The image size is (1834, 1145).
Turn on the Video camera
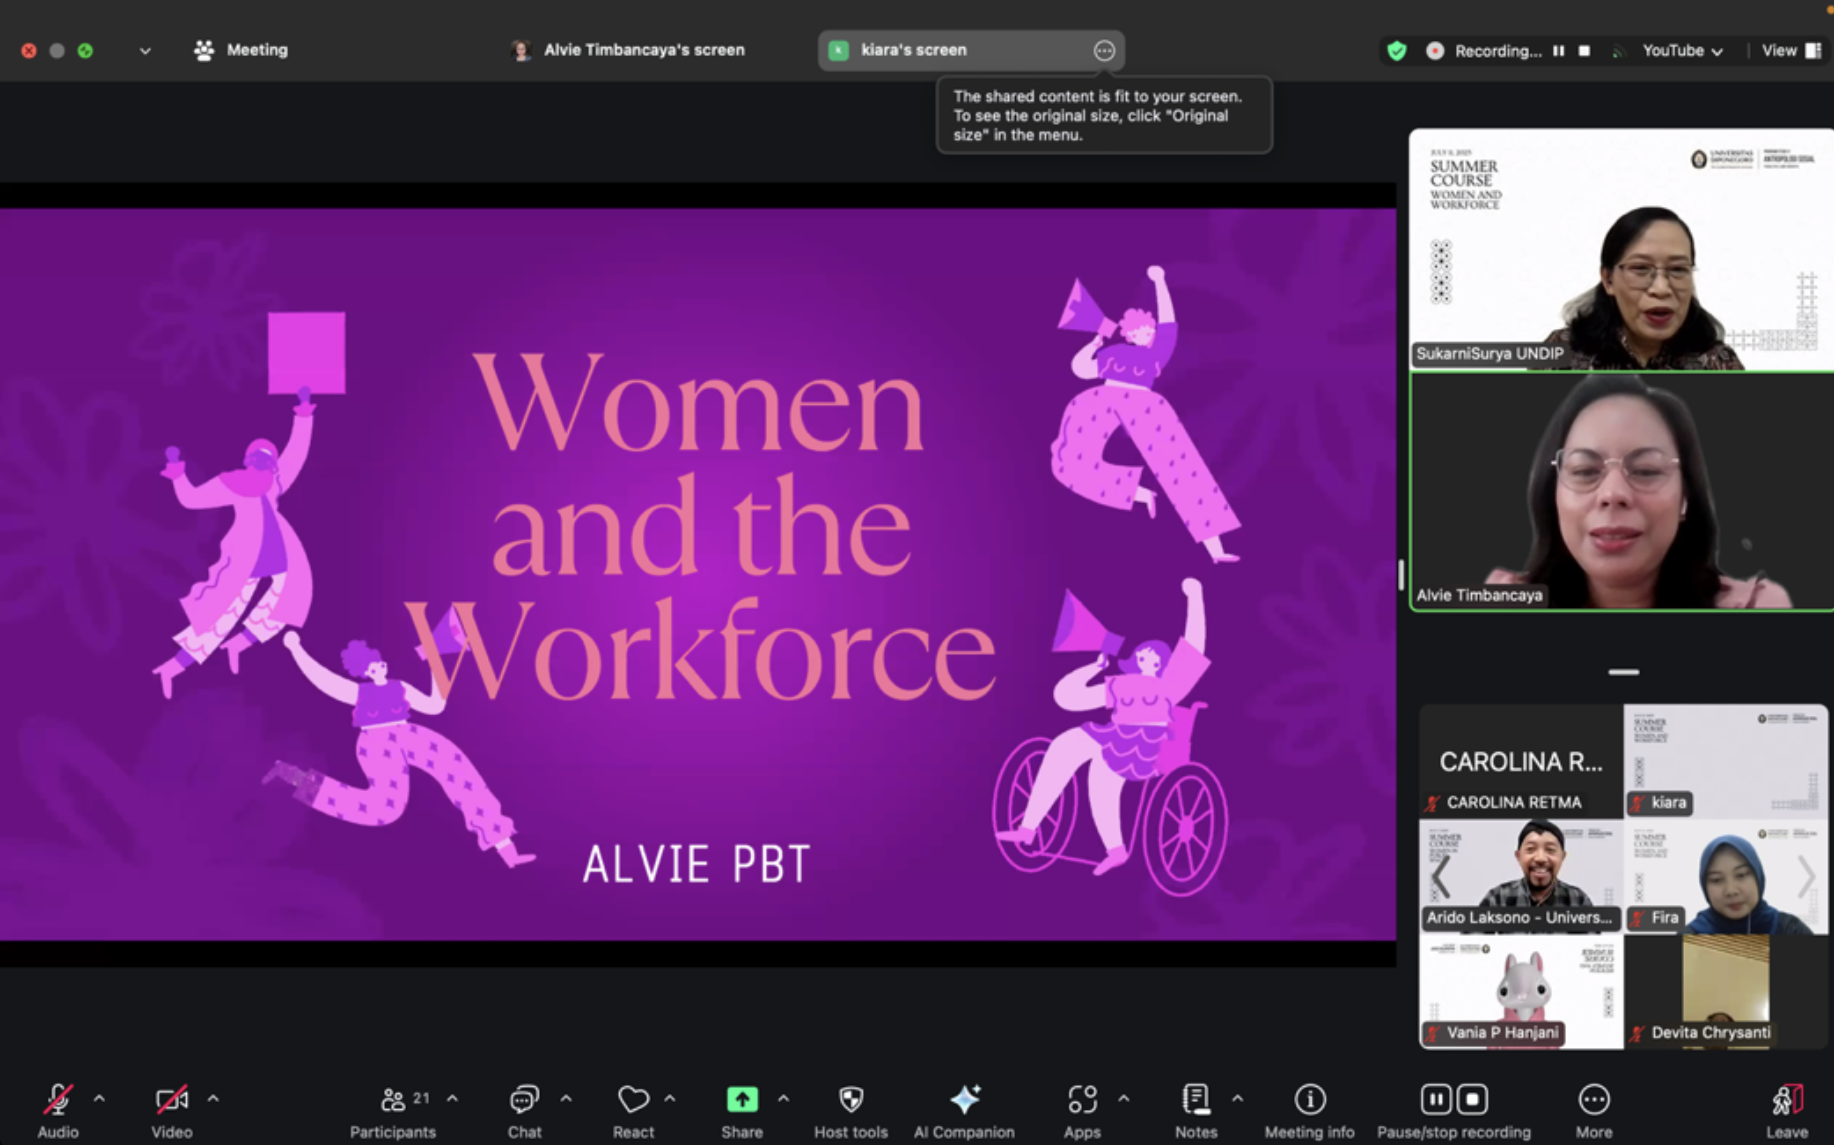[x=171, y=1100]
